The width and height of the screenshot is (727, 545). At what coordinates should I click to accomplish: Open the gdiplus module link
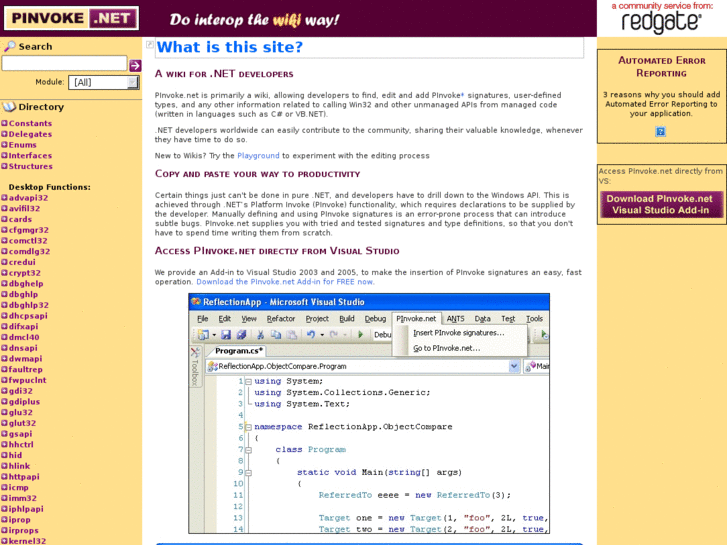point(24,401)
